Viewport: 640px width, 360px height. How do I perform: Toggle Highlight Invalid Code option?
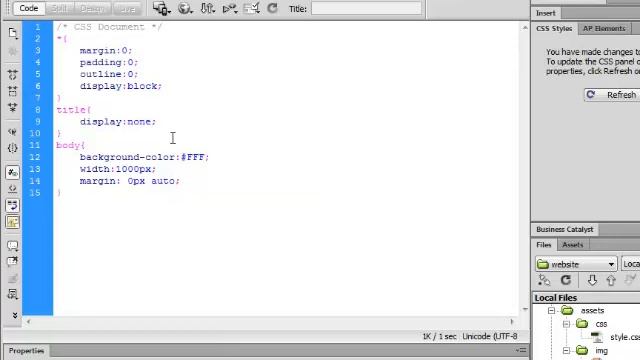[x=13, y=189]
